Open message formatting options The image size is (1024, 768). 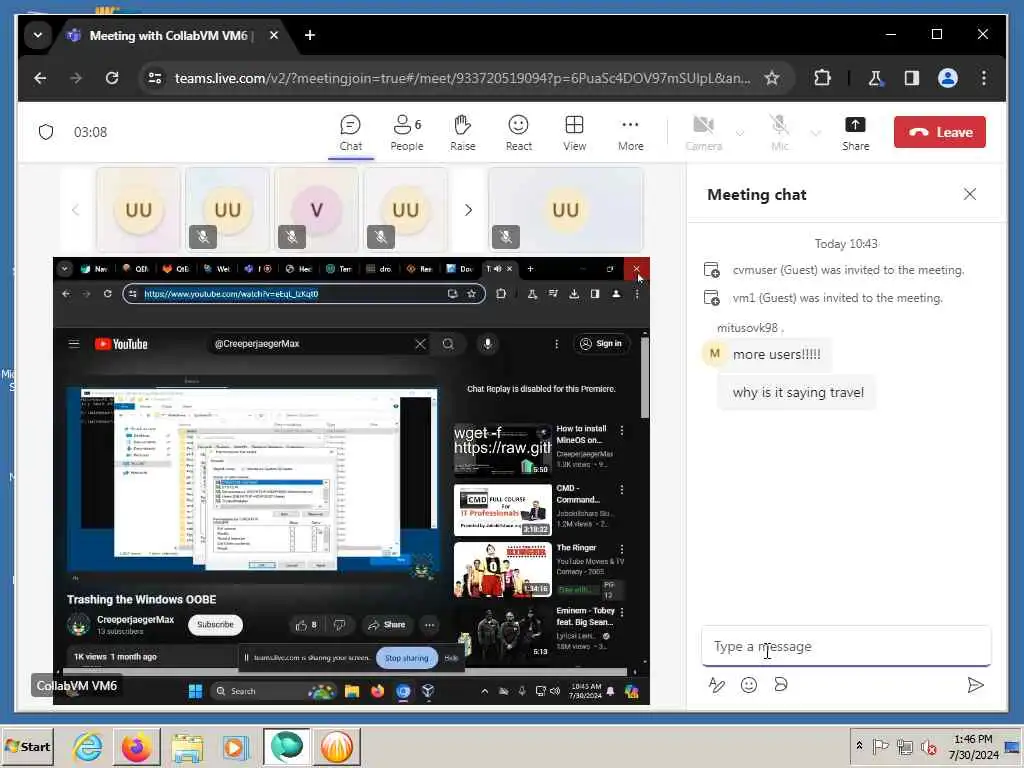click(x=716, y=684)
